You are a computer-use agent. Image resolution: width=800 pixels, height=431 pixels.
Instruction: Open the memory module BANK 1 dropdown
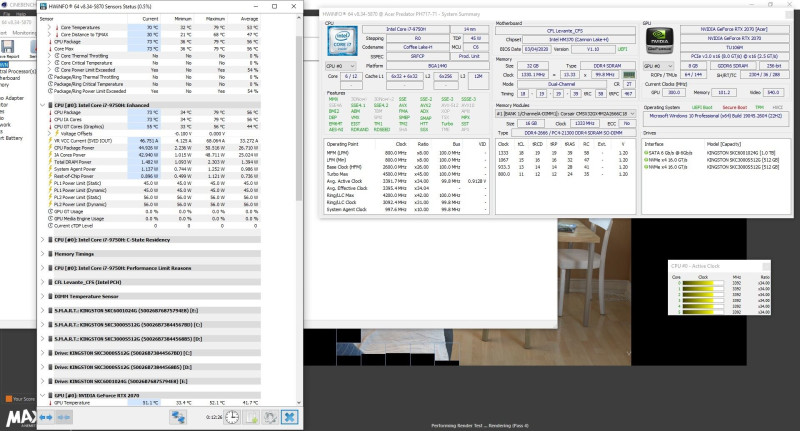tap(565, 114)
